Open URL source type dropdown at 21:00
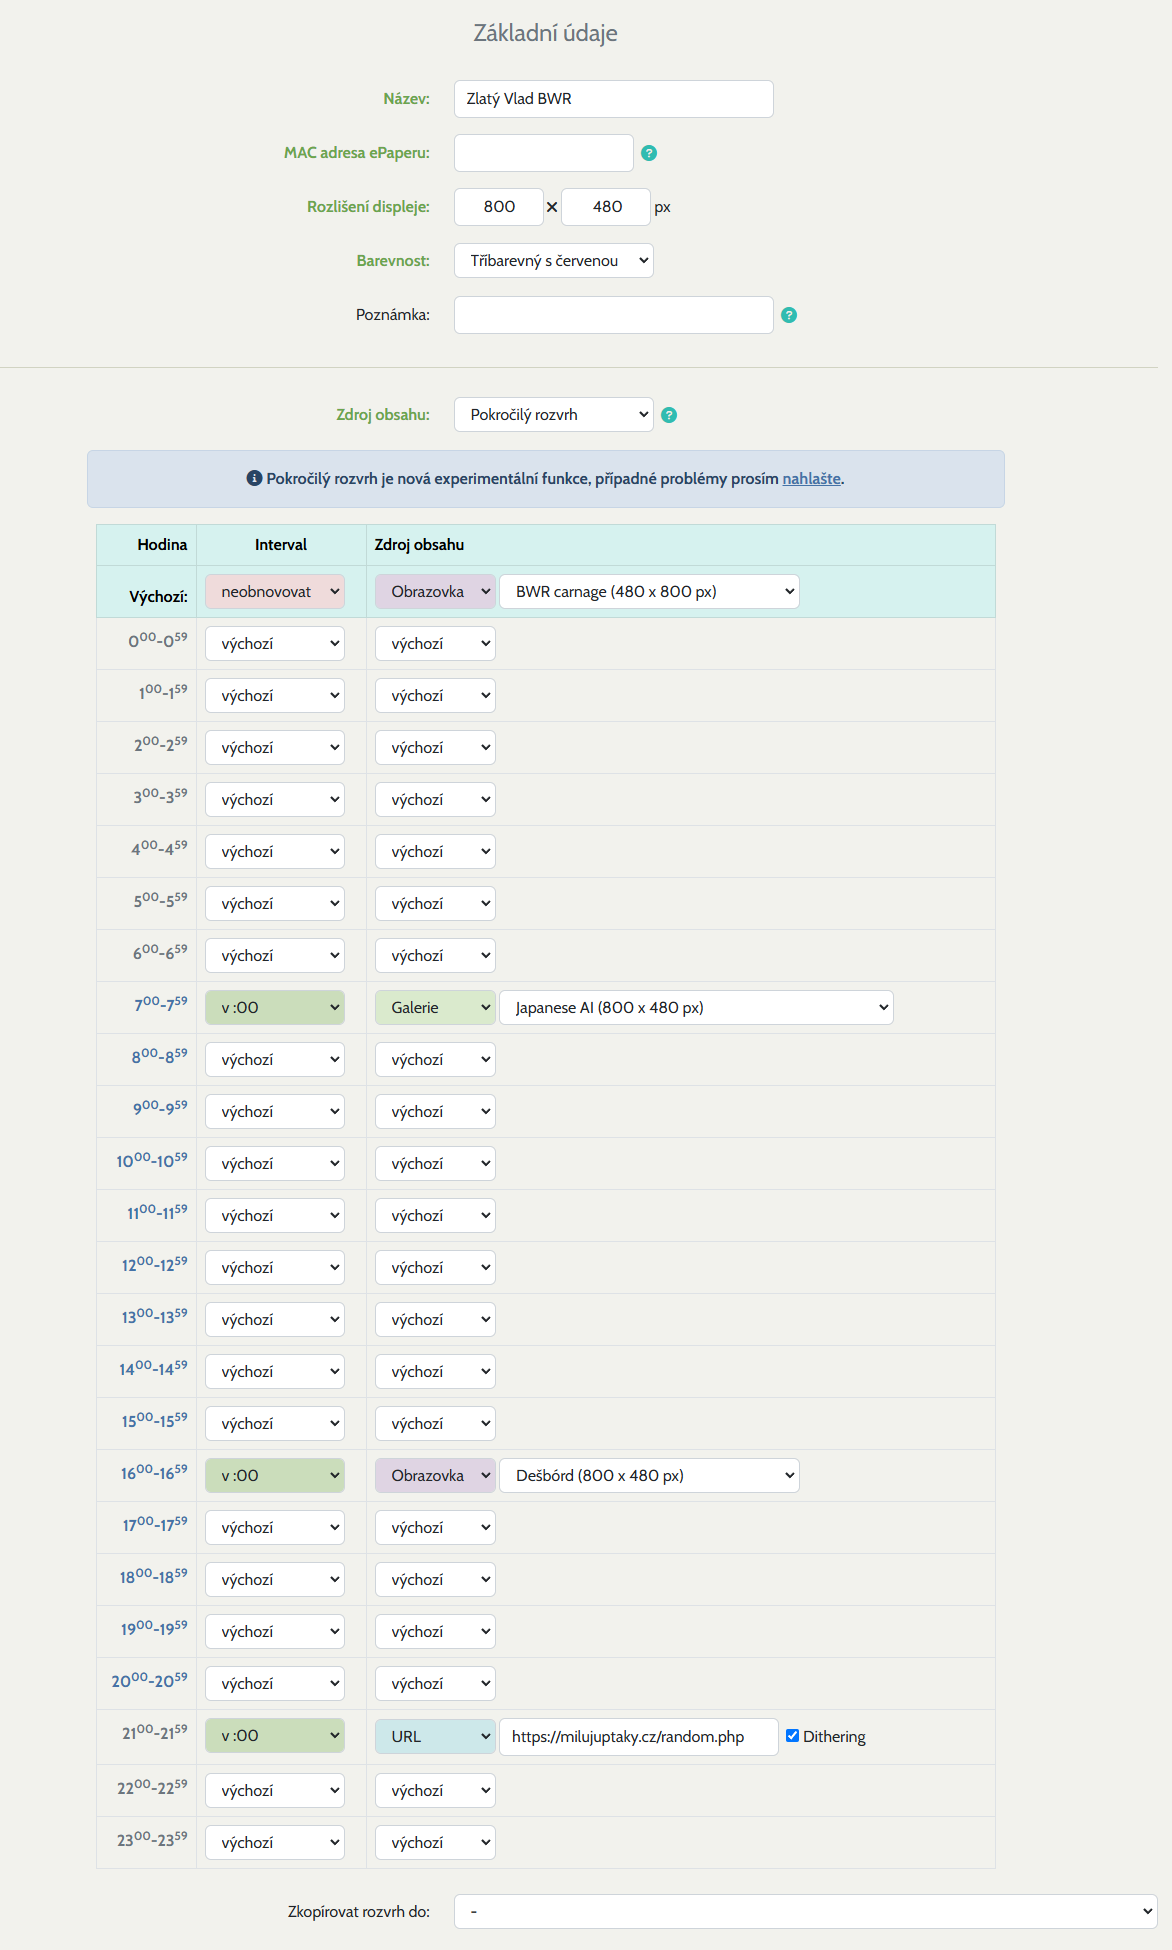The height and width of the screenshot is (1950, 1172). [435, 1737]
